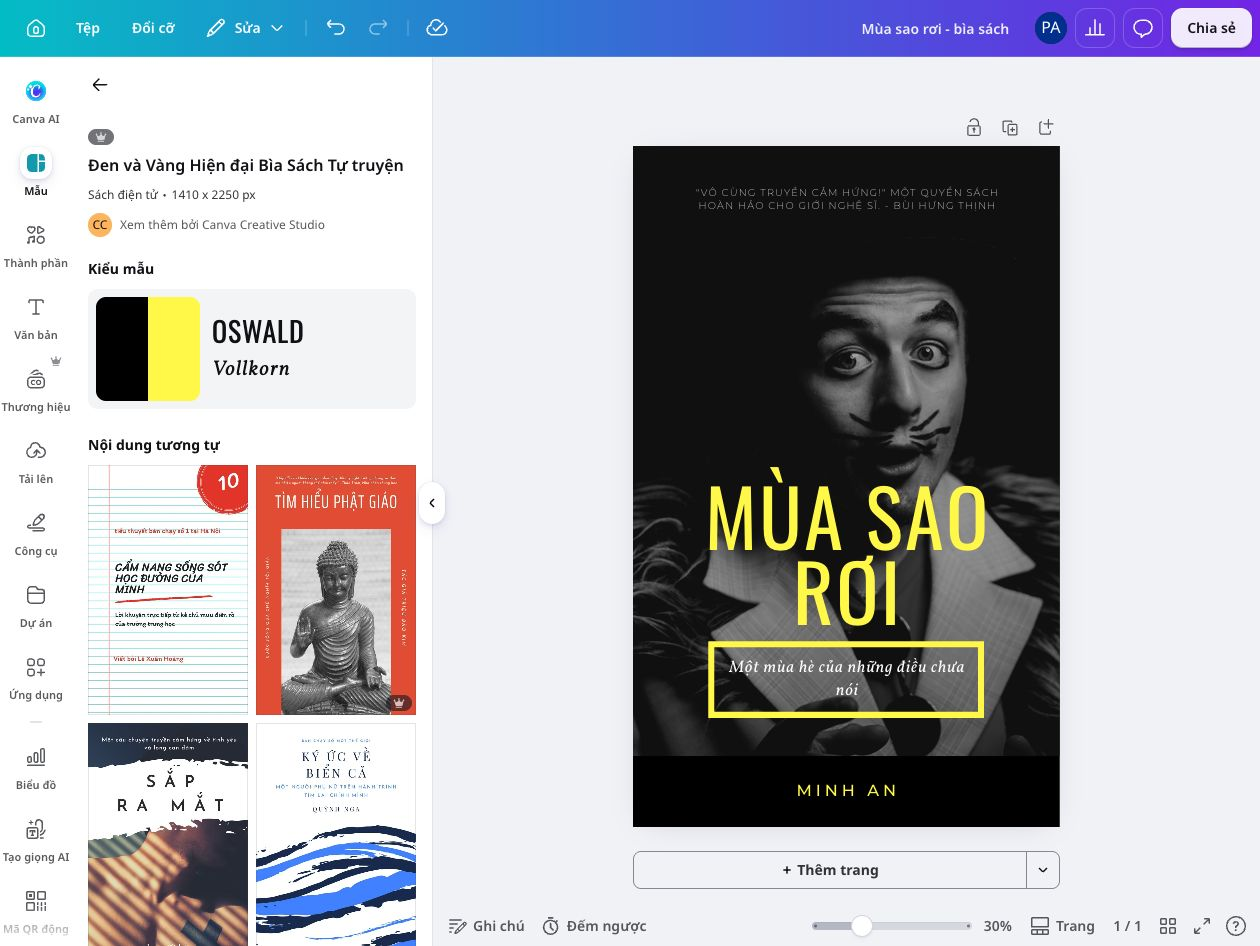
Task: Select the Ký ức về biển cả template
Action: tap(336, 834)
